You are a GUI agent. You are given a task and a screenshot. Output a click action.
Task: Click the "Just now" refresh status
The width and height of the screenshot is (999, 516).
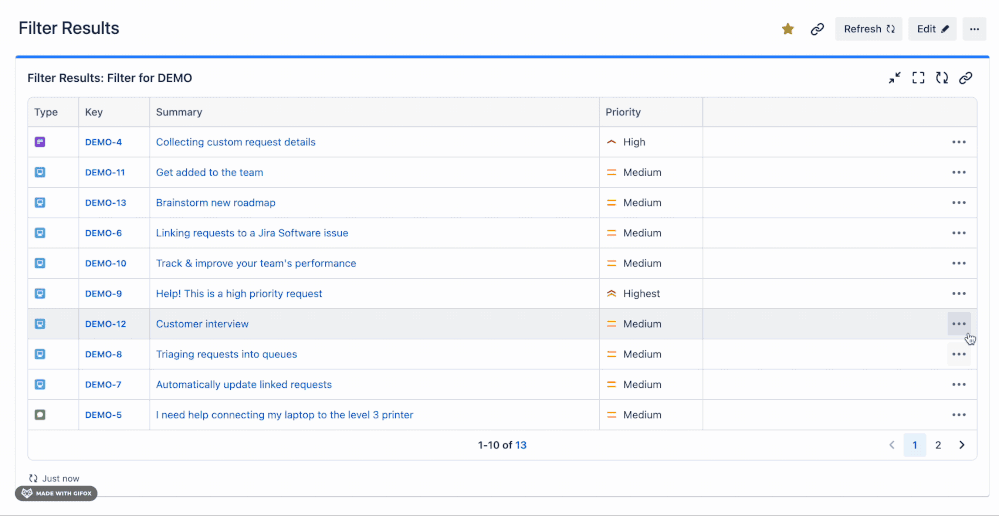pyautogui.click(x=54, y=478)
